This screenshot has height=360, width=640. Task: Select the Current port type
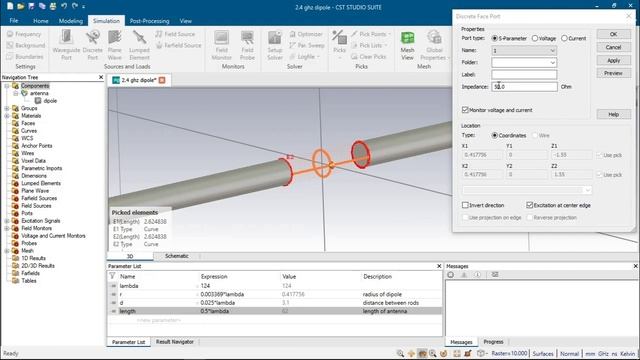point(564,38)
